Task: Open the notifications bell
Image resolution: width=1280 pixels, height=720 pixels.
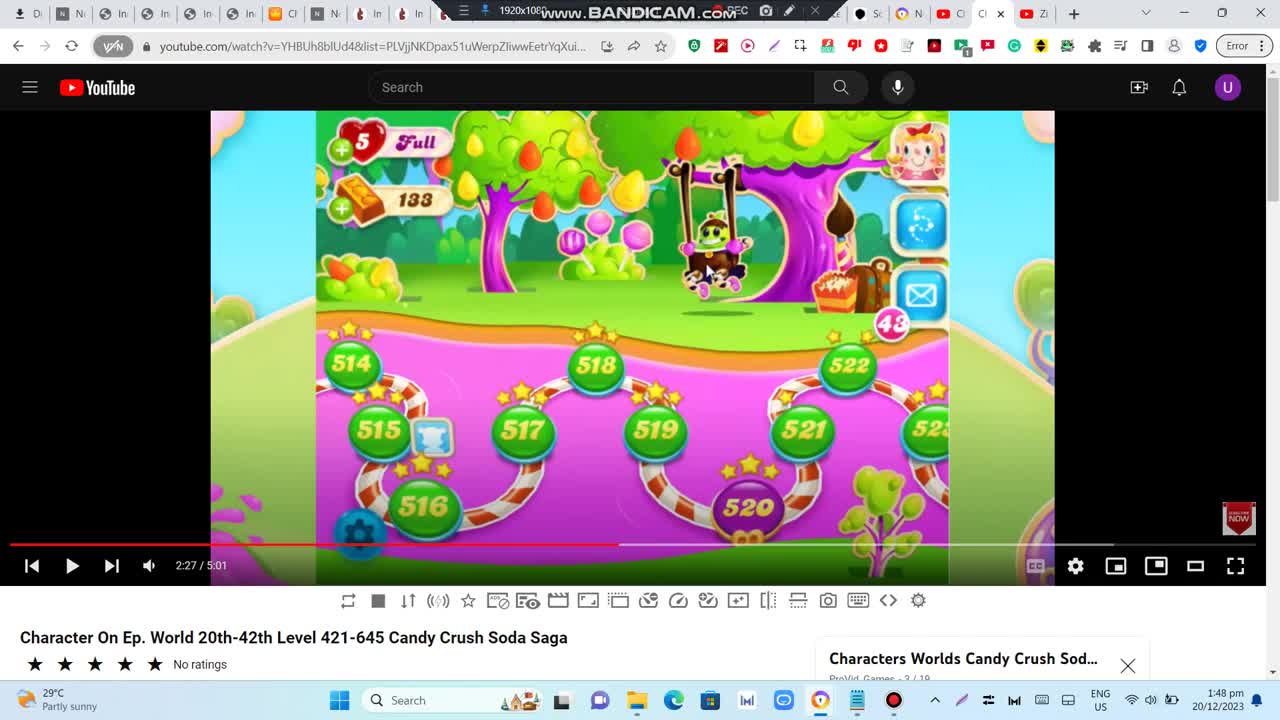Action: pos(1179,87)
